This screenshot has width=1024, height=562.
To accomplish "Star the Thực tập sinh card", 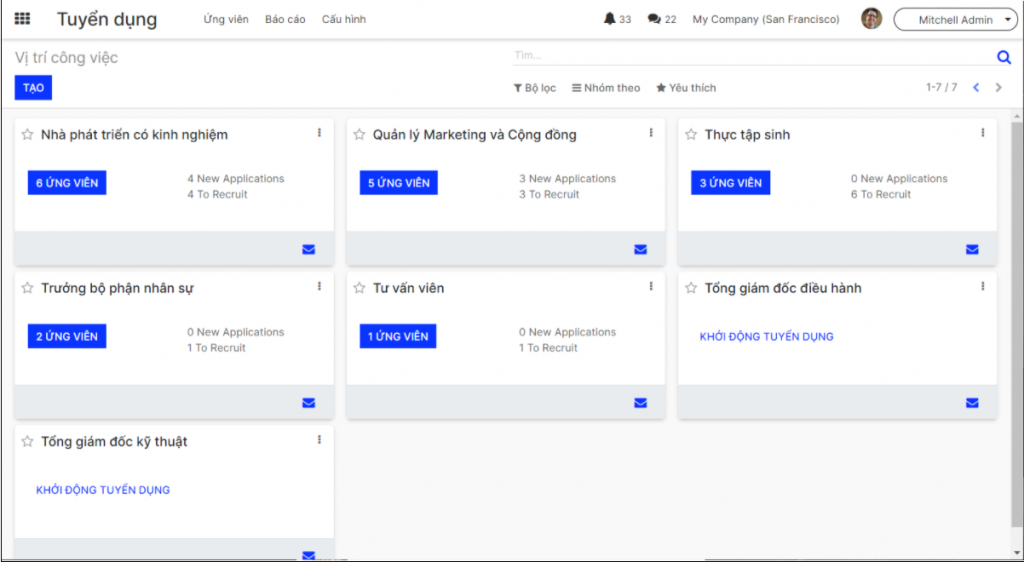I will [691, 134].
